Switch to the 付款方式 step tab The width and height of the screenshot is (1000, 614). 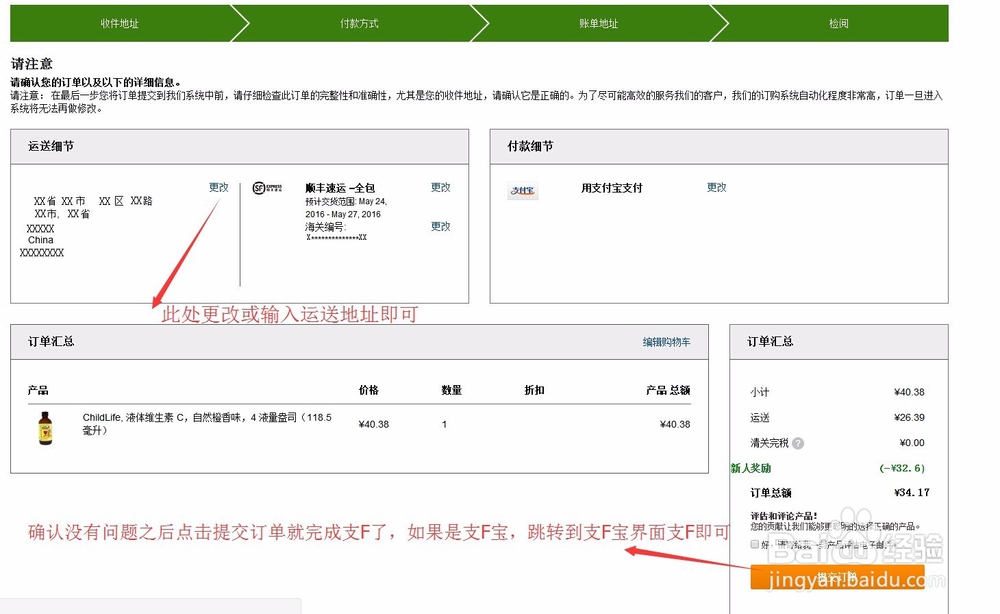click(x=360, y=21)
